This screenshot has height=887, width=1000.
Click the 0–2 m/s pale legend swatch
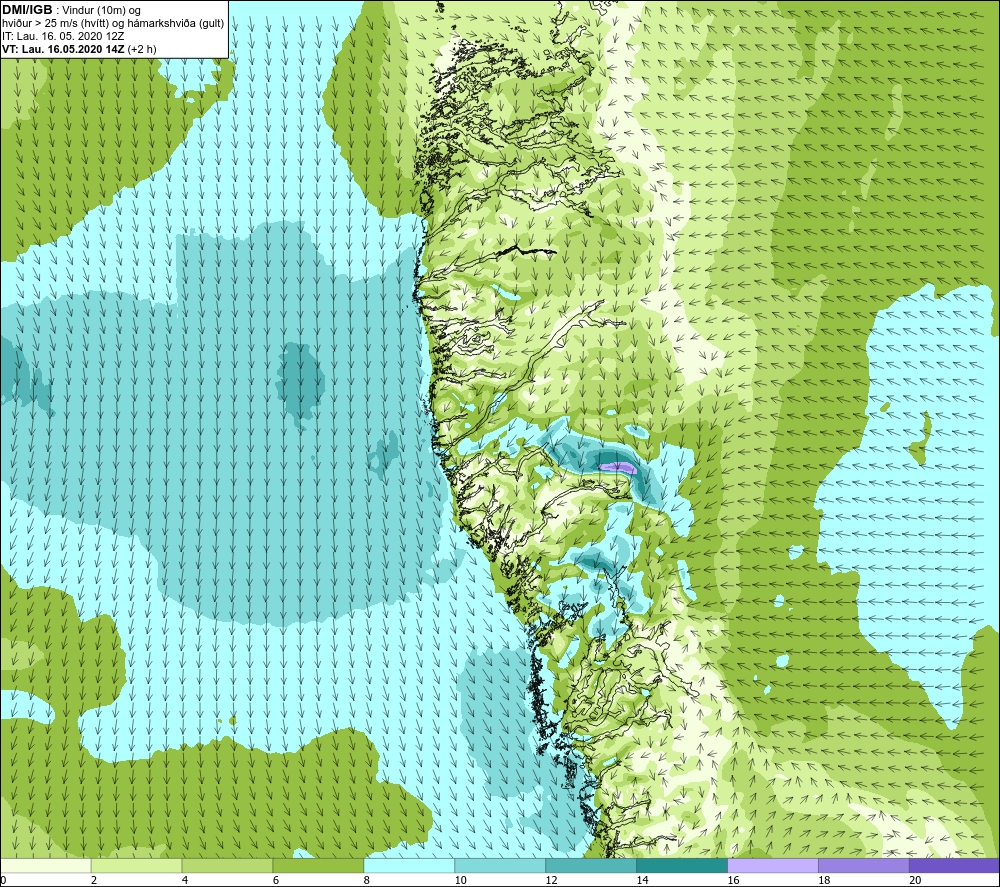(x=46, y=865)
